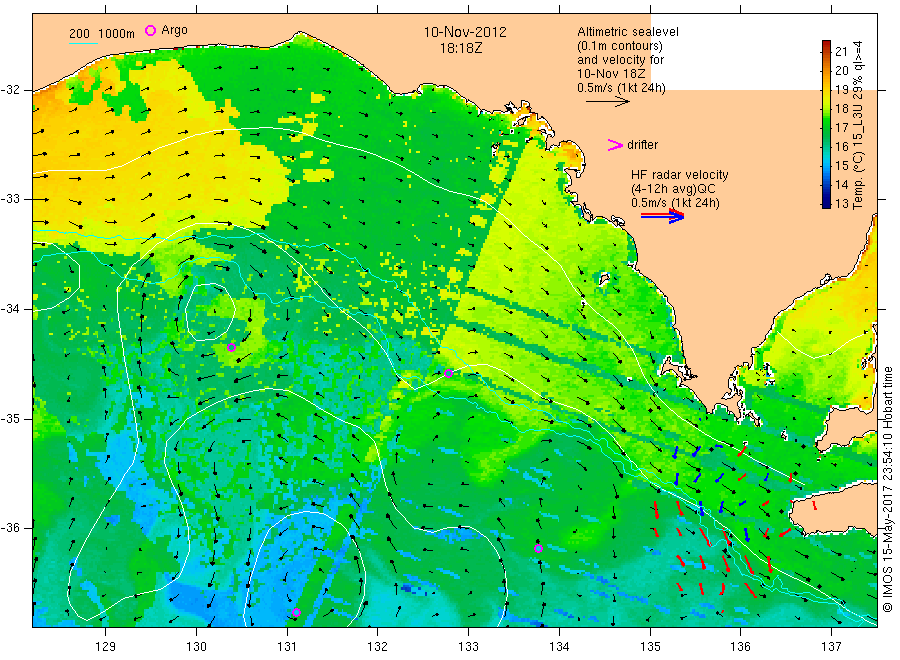The height and width of the screenshot is (660, 900).
Task: Click the longitude axis label 130
Action: click(196, 647)
